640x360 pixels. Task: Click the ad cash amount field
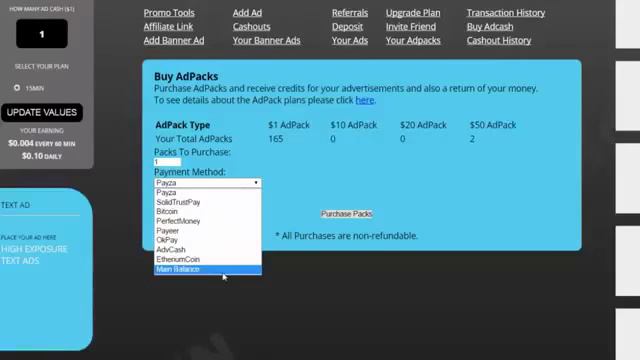coord(42,34)
